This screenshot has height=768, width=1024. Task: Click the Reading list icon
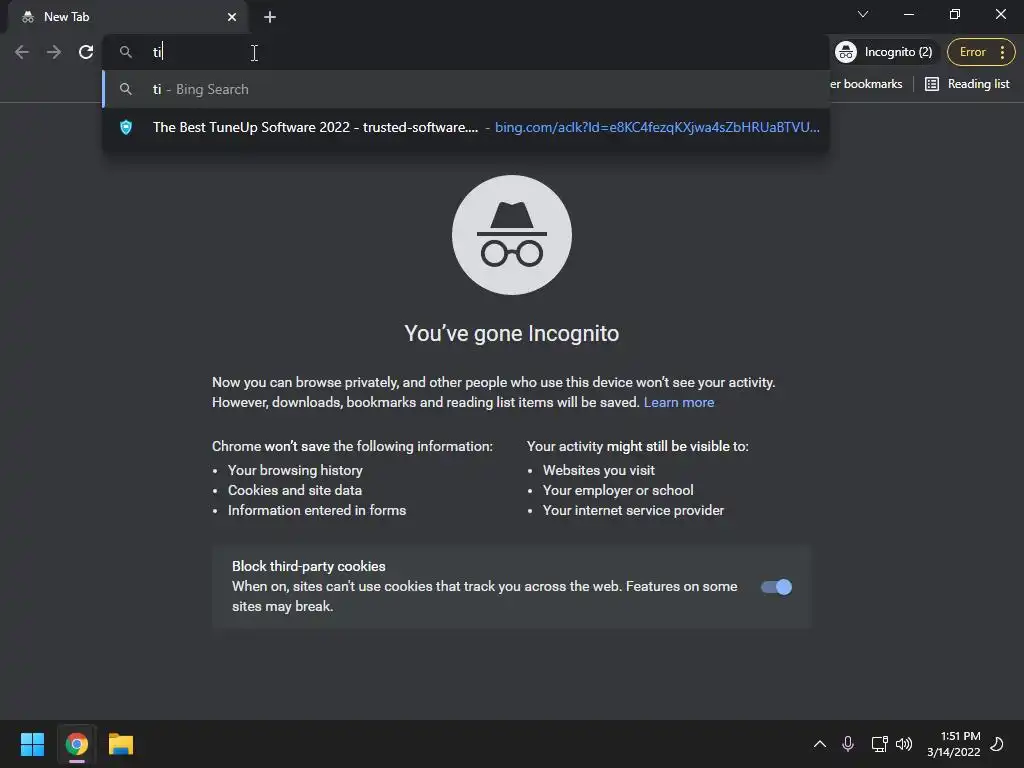pyautogui.click(x=932, y=84)
